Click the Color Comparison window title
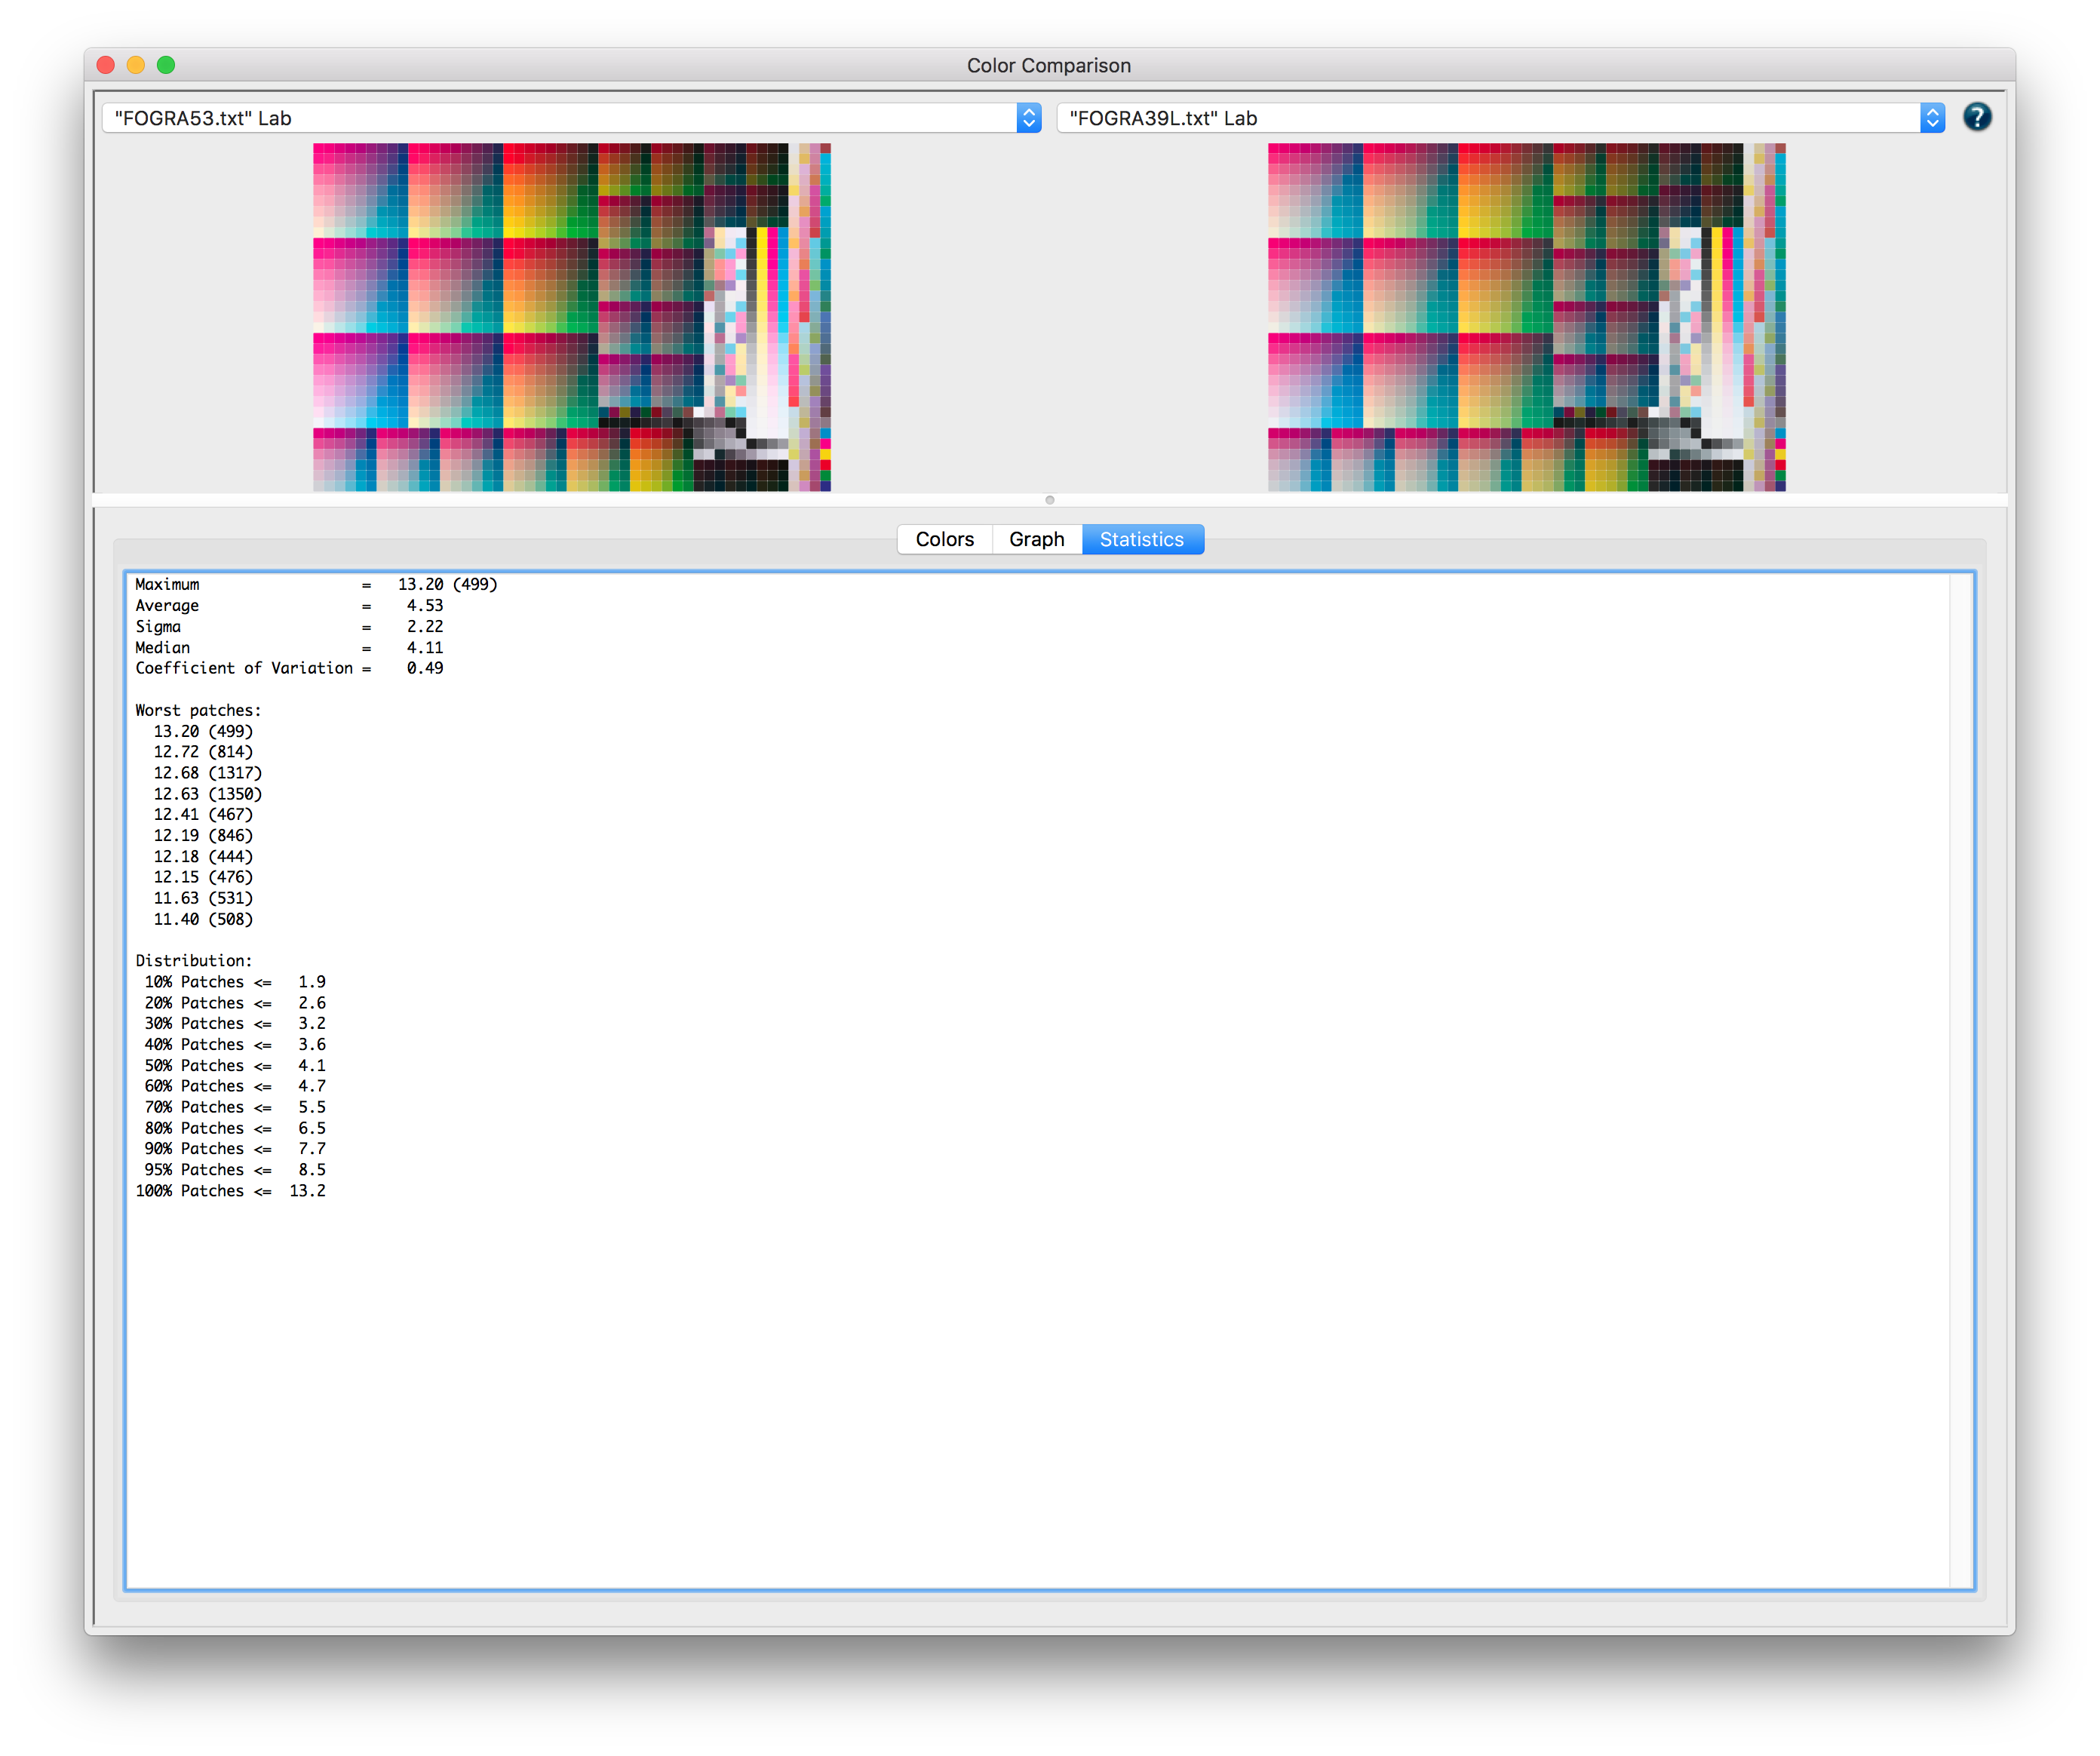The image size is (2100, 1756). click(x=1049, y=65)
